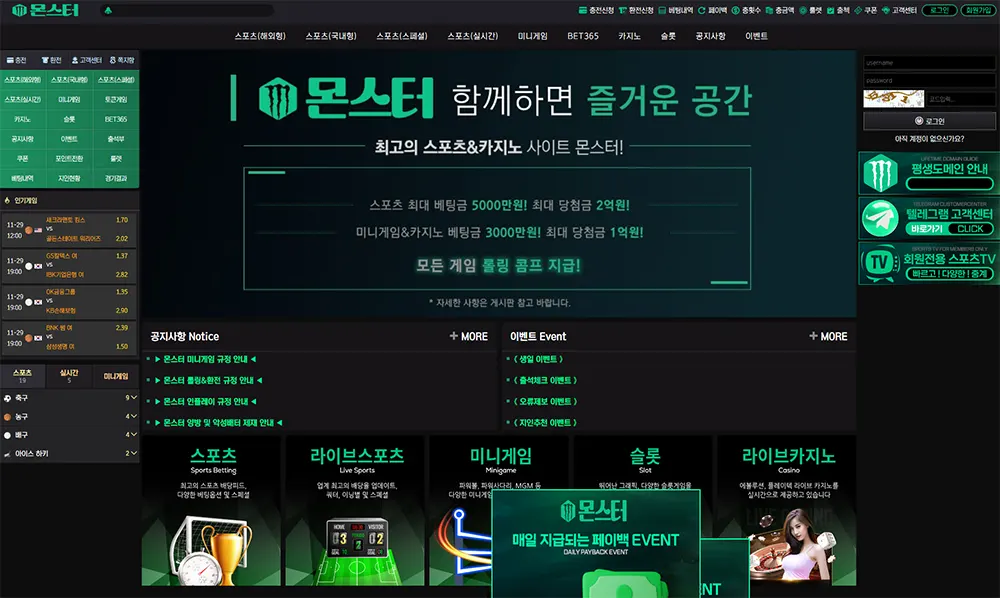Click the 경기결과 tile in green grid
The image size is (1000, 598).
pos(116,179)
